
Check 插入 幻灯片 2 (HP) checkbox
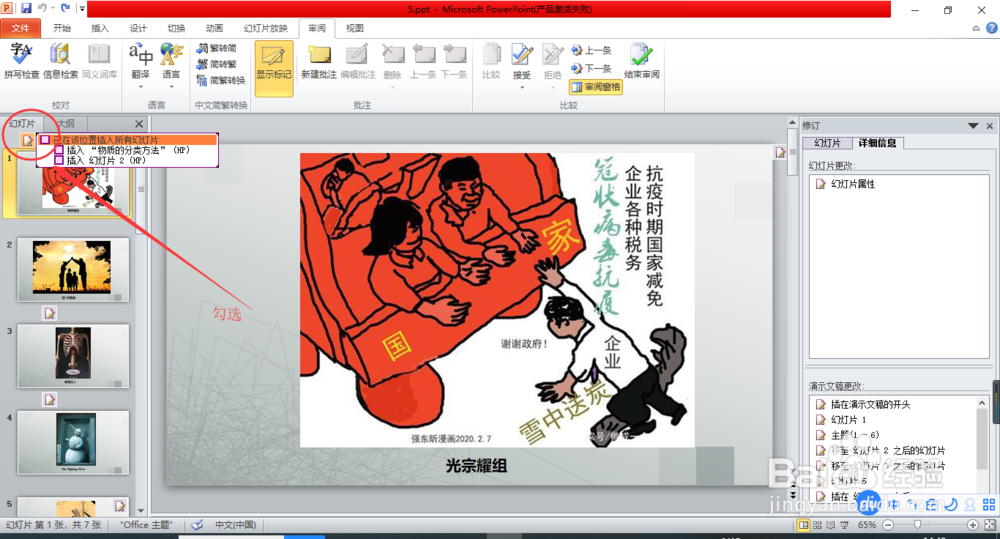(59, 160)
